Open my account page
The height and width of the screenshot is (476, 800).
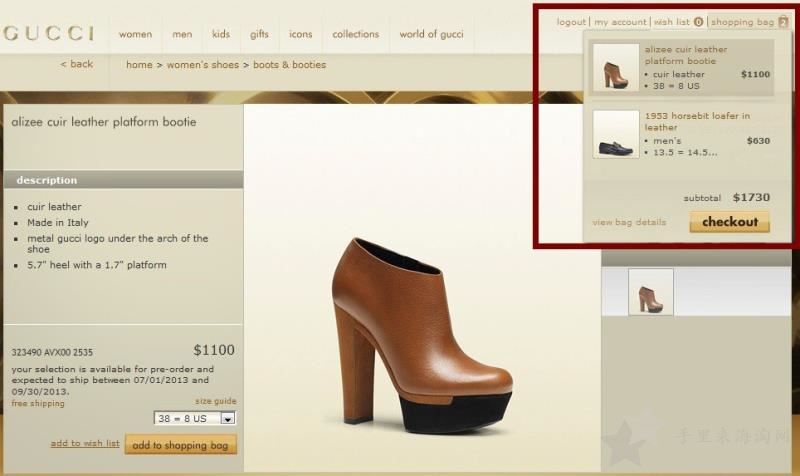coord(620,22)
